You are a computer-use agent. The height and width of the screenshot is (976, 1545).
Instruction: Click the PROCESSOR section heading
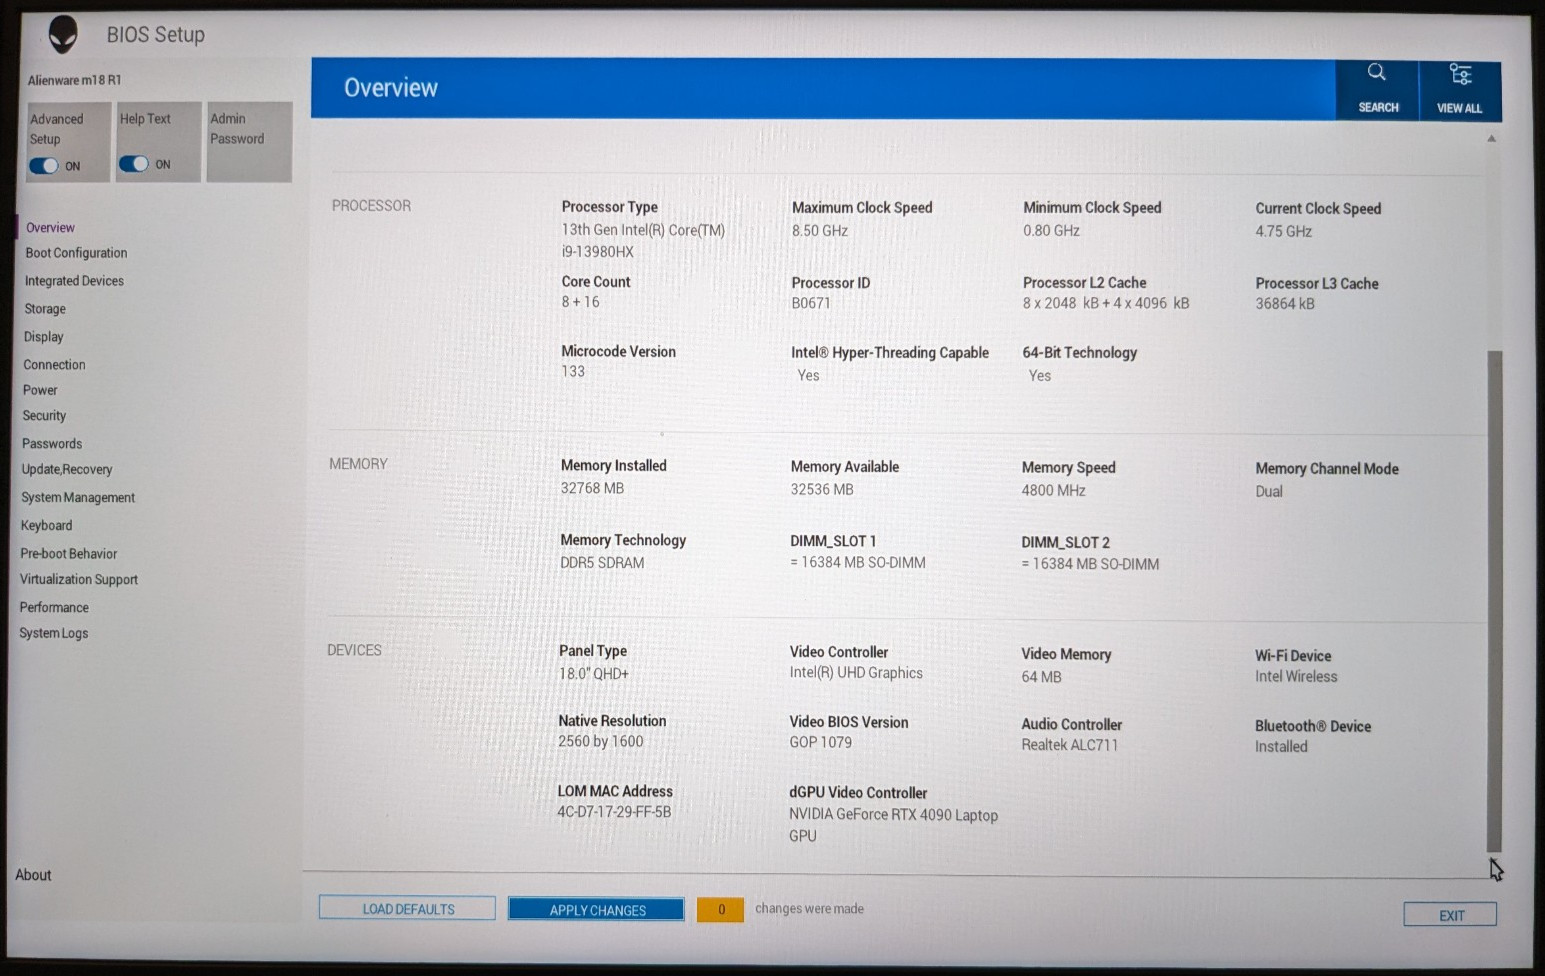point(371,206)
